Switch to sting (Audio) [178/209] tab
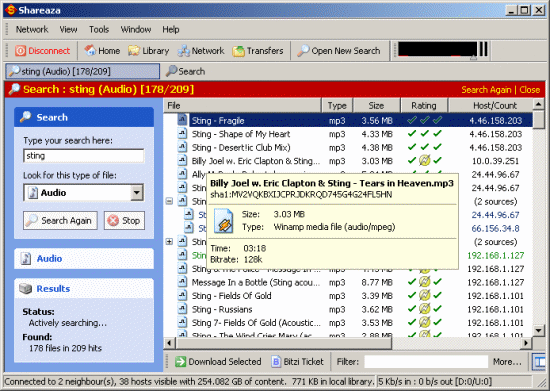This screenshot has height=391, width=550. 83,71
